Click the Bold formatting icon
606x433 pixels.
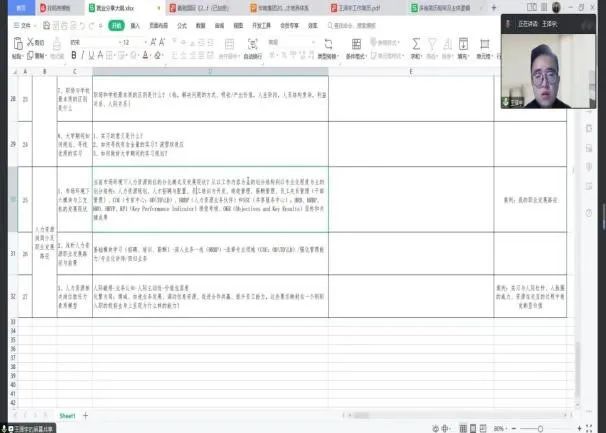point(75,56)
